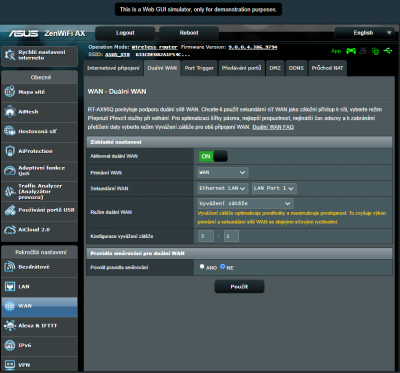Viewport: 400px width, 373px height.
Task: Open the Duální WAN FAQ link
Action: (273, 127)
